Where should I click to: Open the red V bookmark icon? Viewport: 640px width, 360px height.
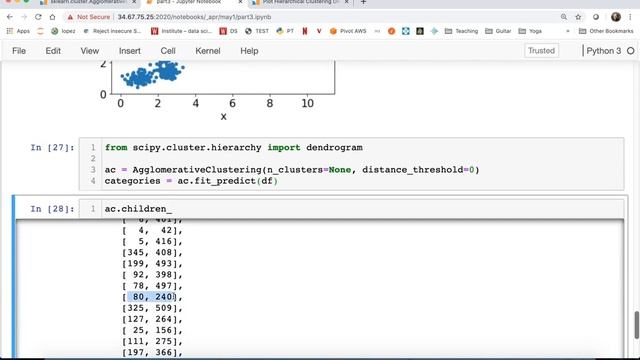point(319,31)
